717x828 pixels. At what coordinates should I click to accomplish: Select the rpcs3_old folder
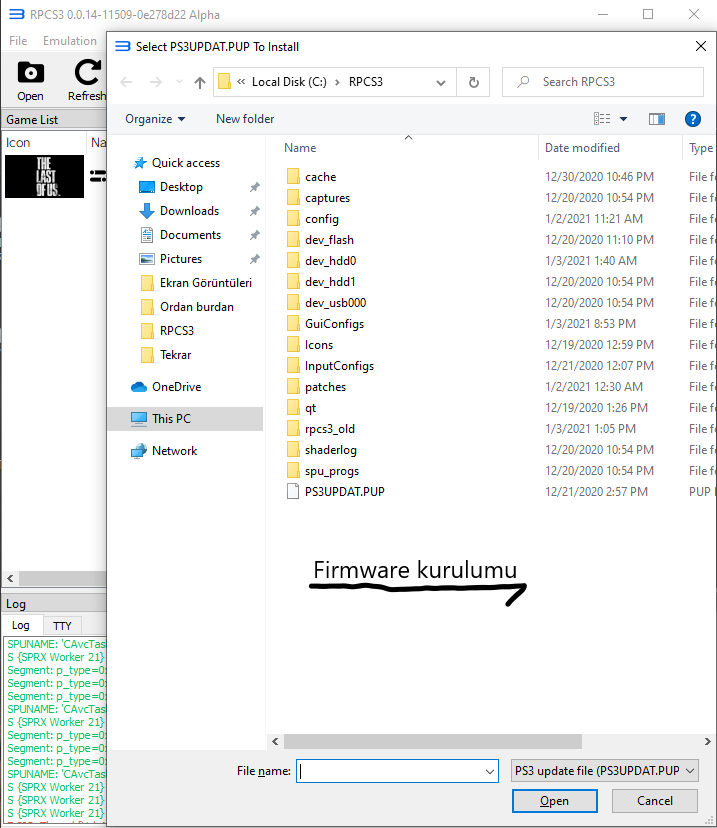point(329,429)
